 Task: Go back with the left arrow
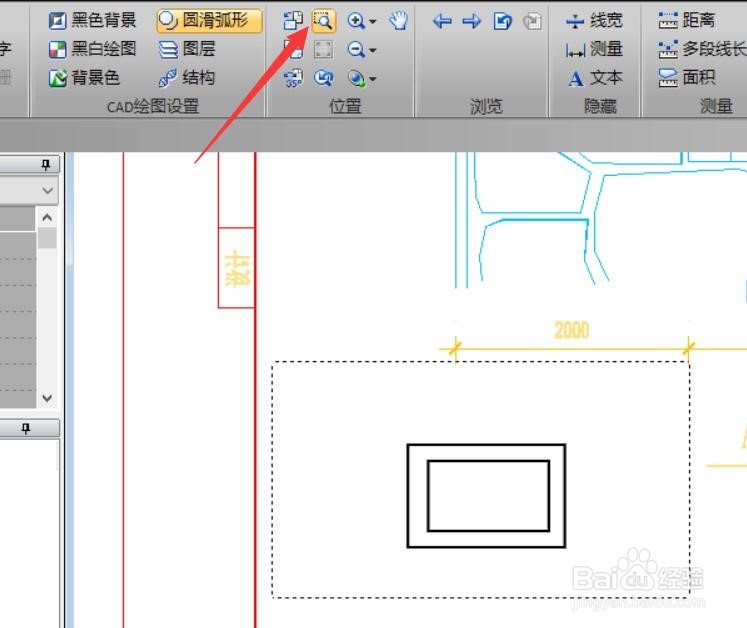coord(442,21)
